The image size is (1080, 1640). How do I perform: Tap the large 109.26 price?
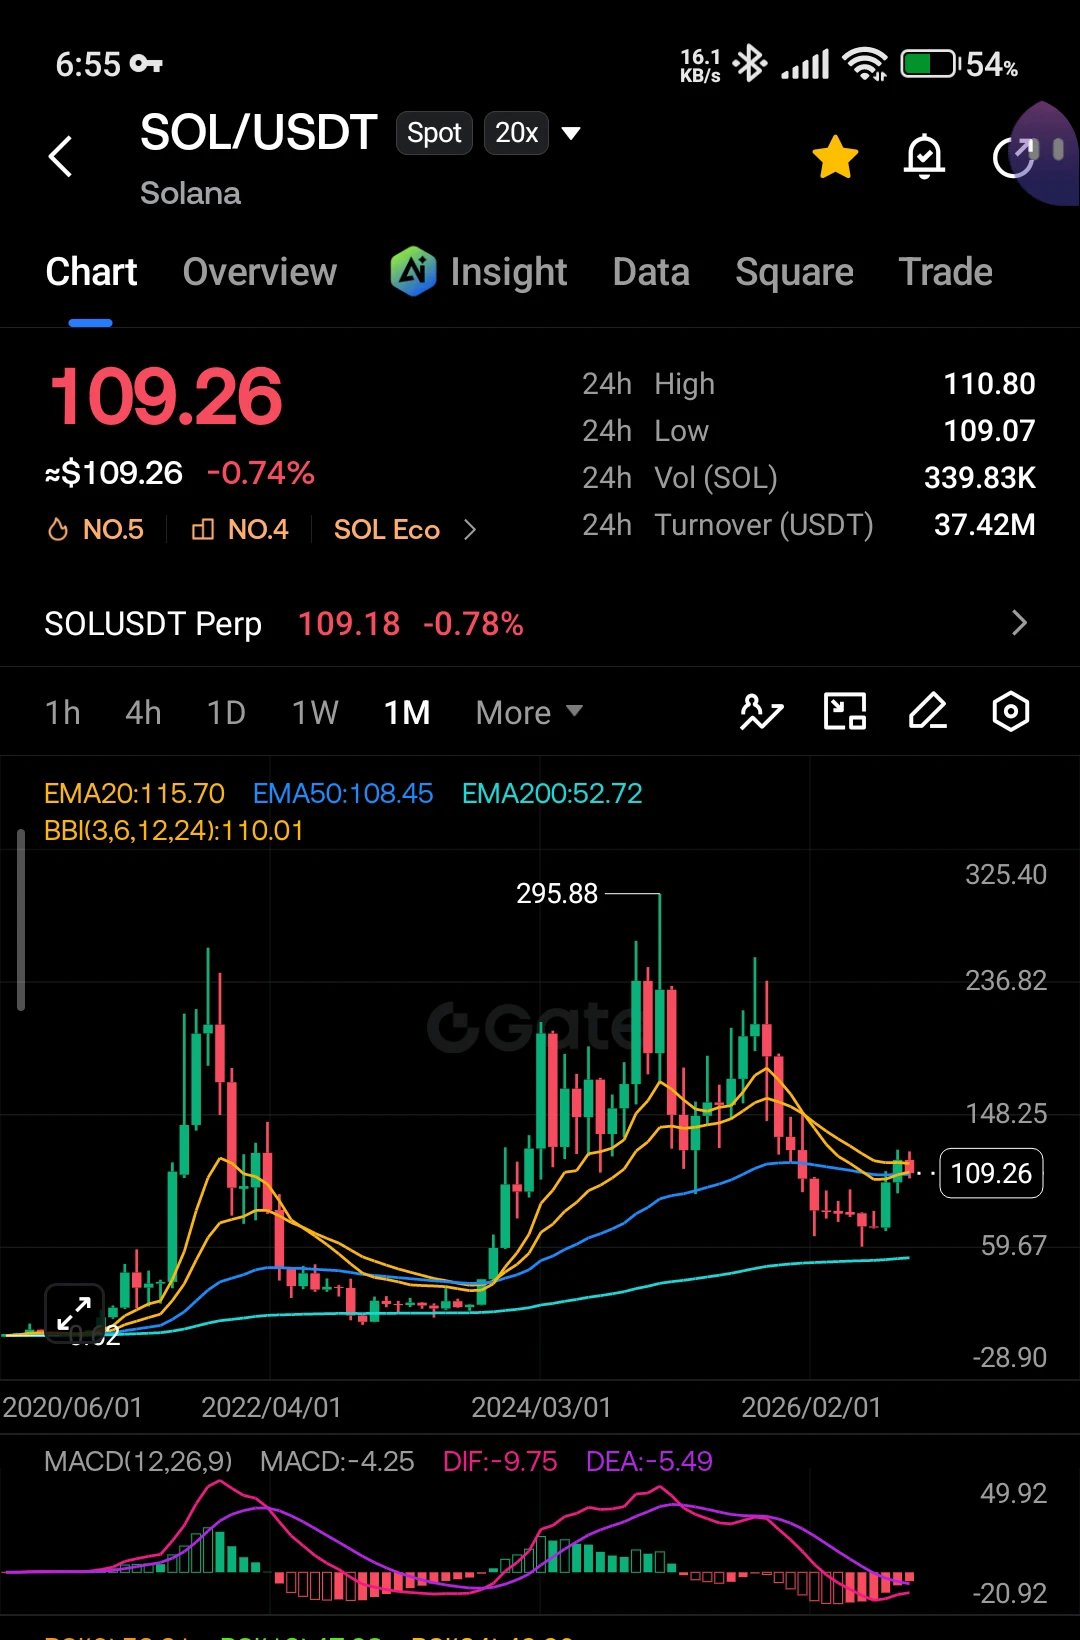(x=166, y=397)
